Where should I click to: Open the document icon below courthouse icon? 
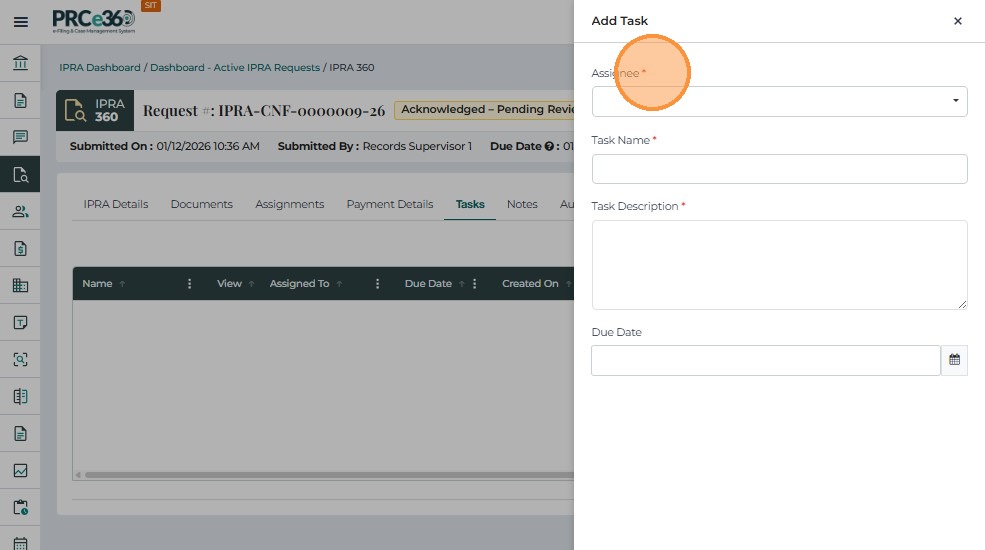tap(20, 100)
